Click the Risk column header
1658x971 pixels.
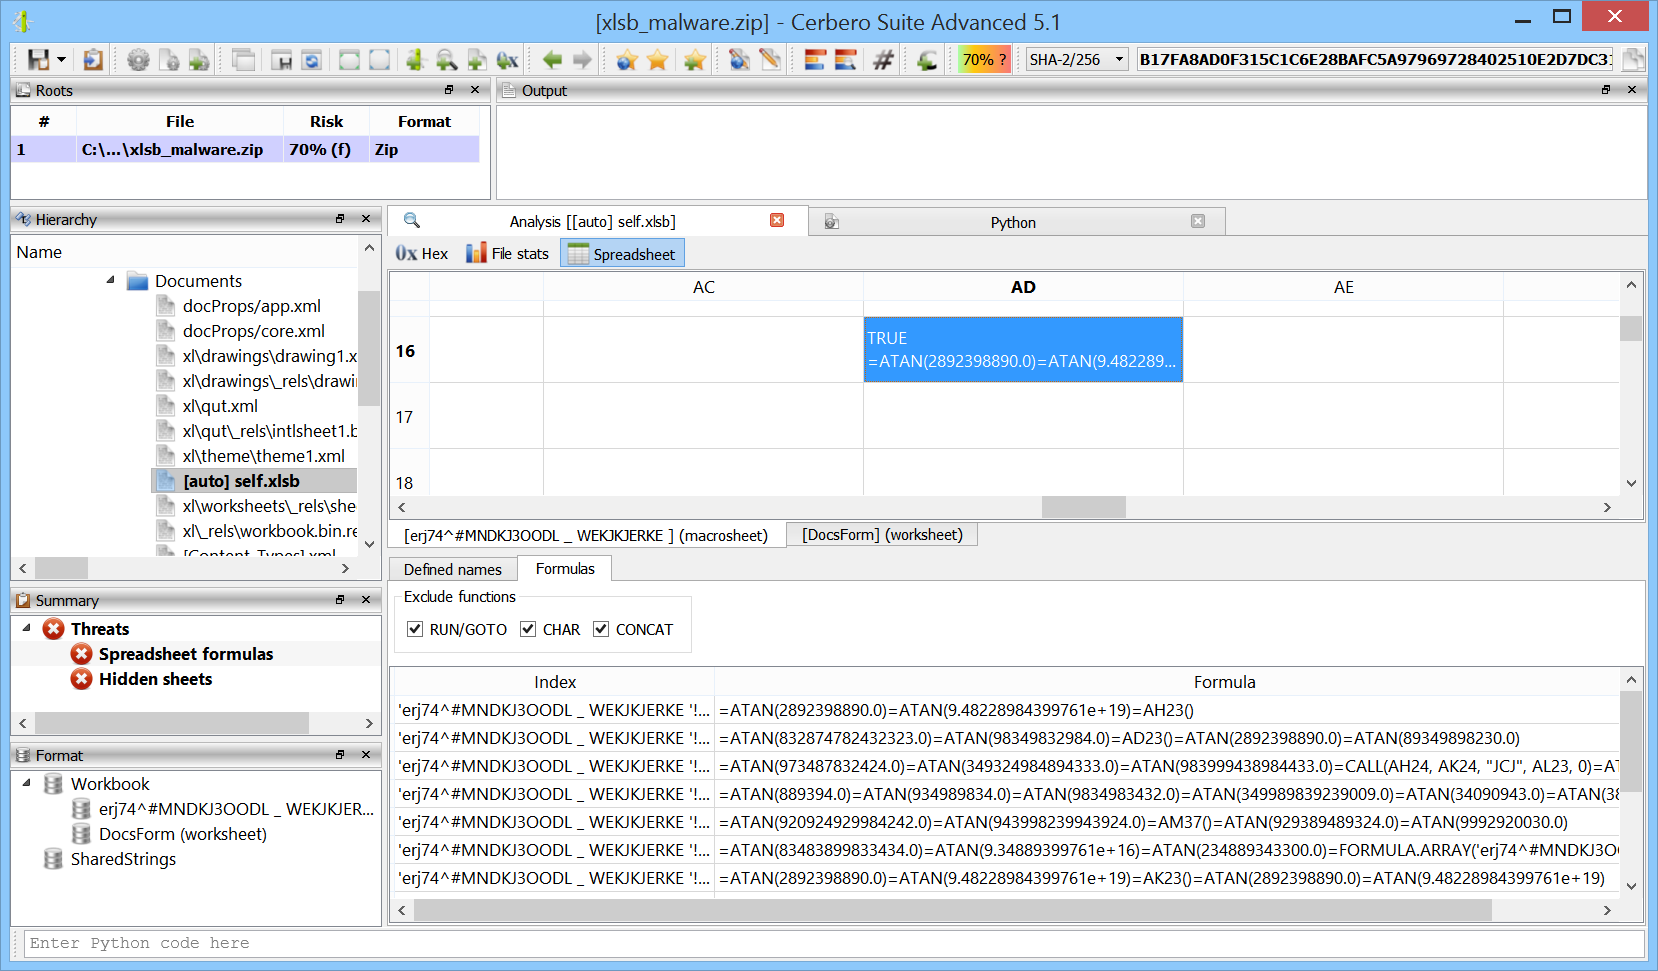pyautogui.click(x=326, y=121)
